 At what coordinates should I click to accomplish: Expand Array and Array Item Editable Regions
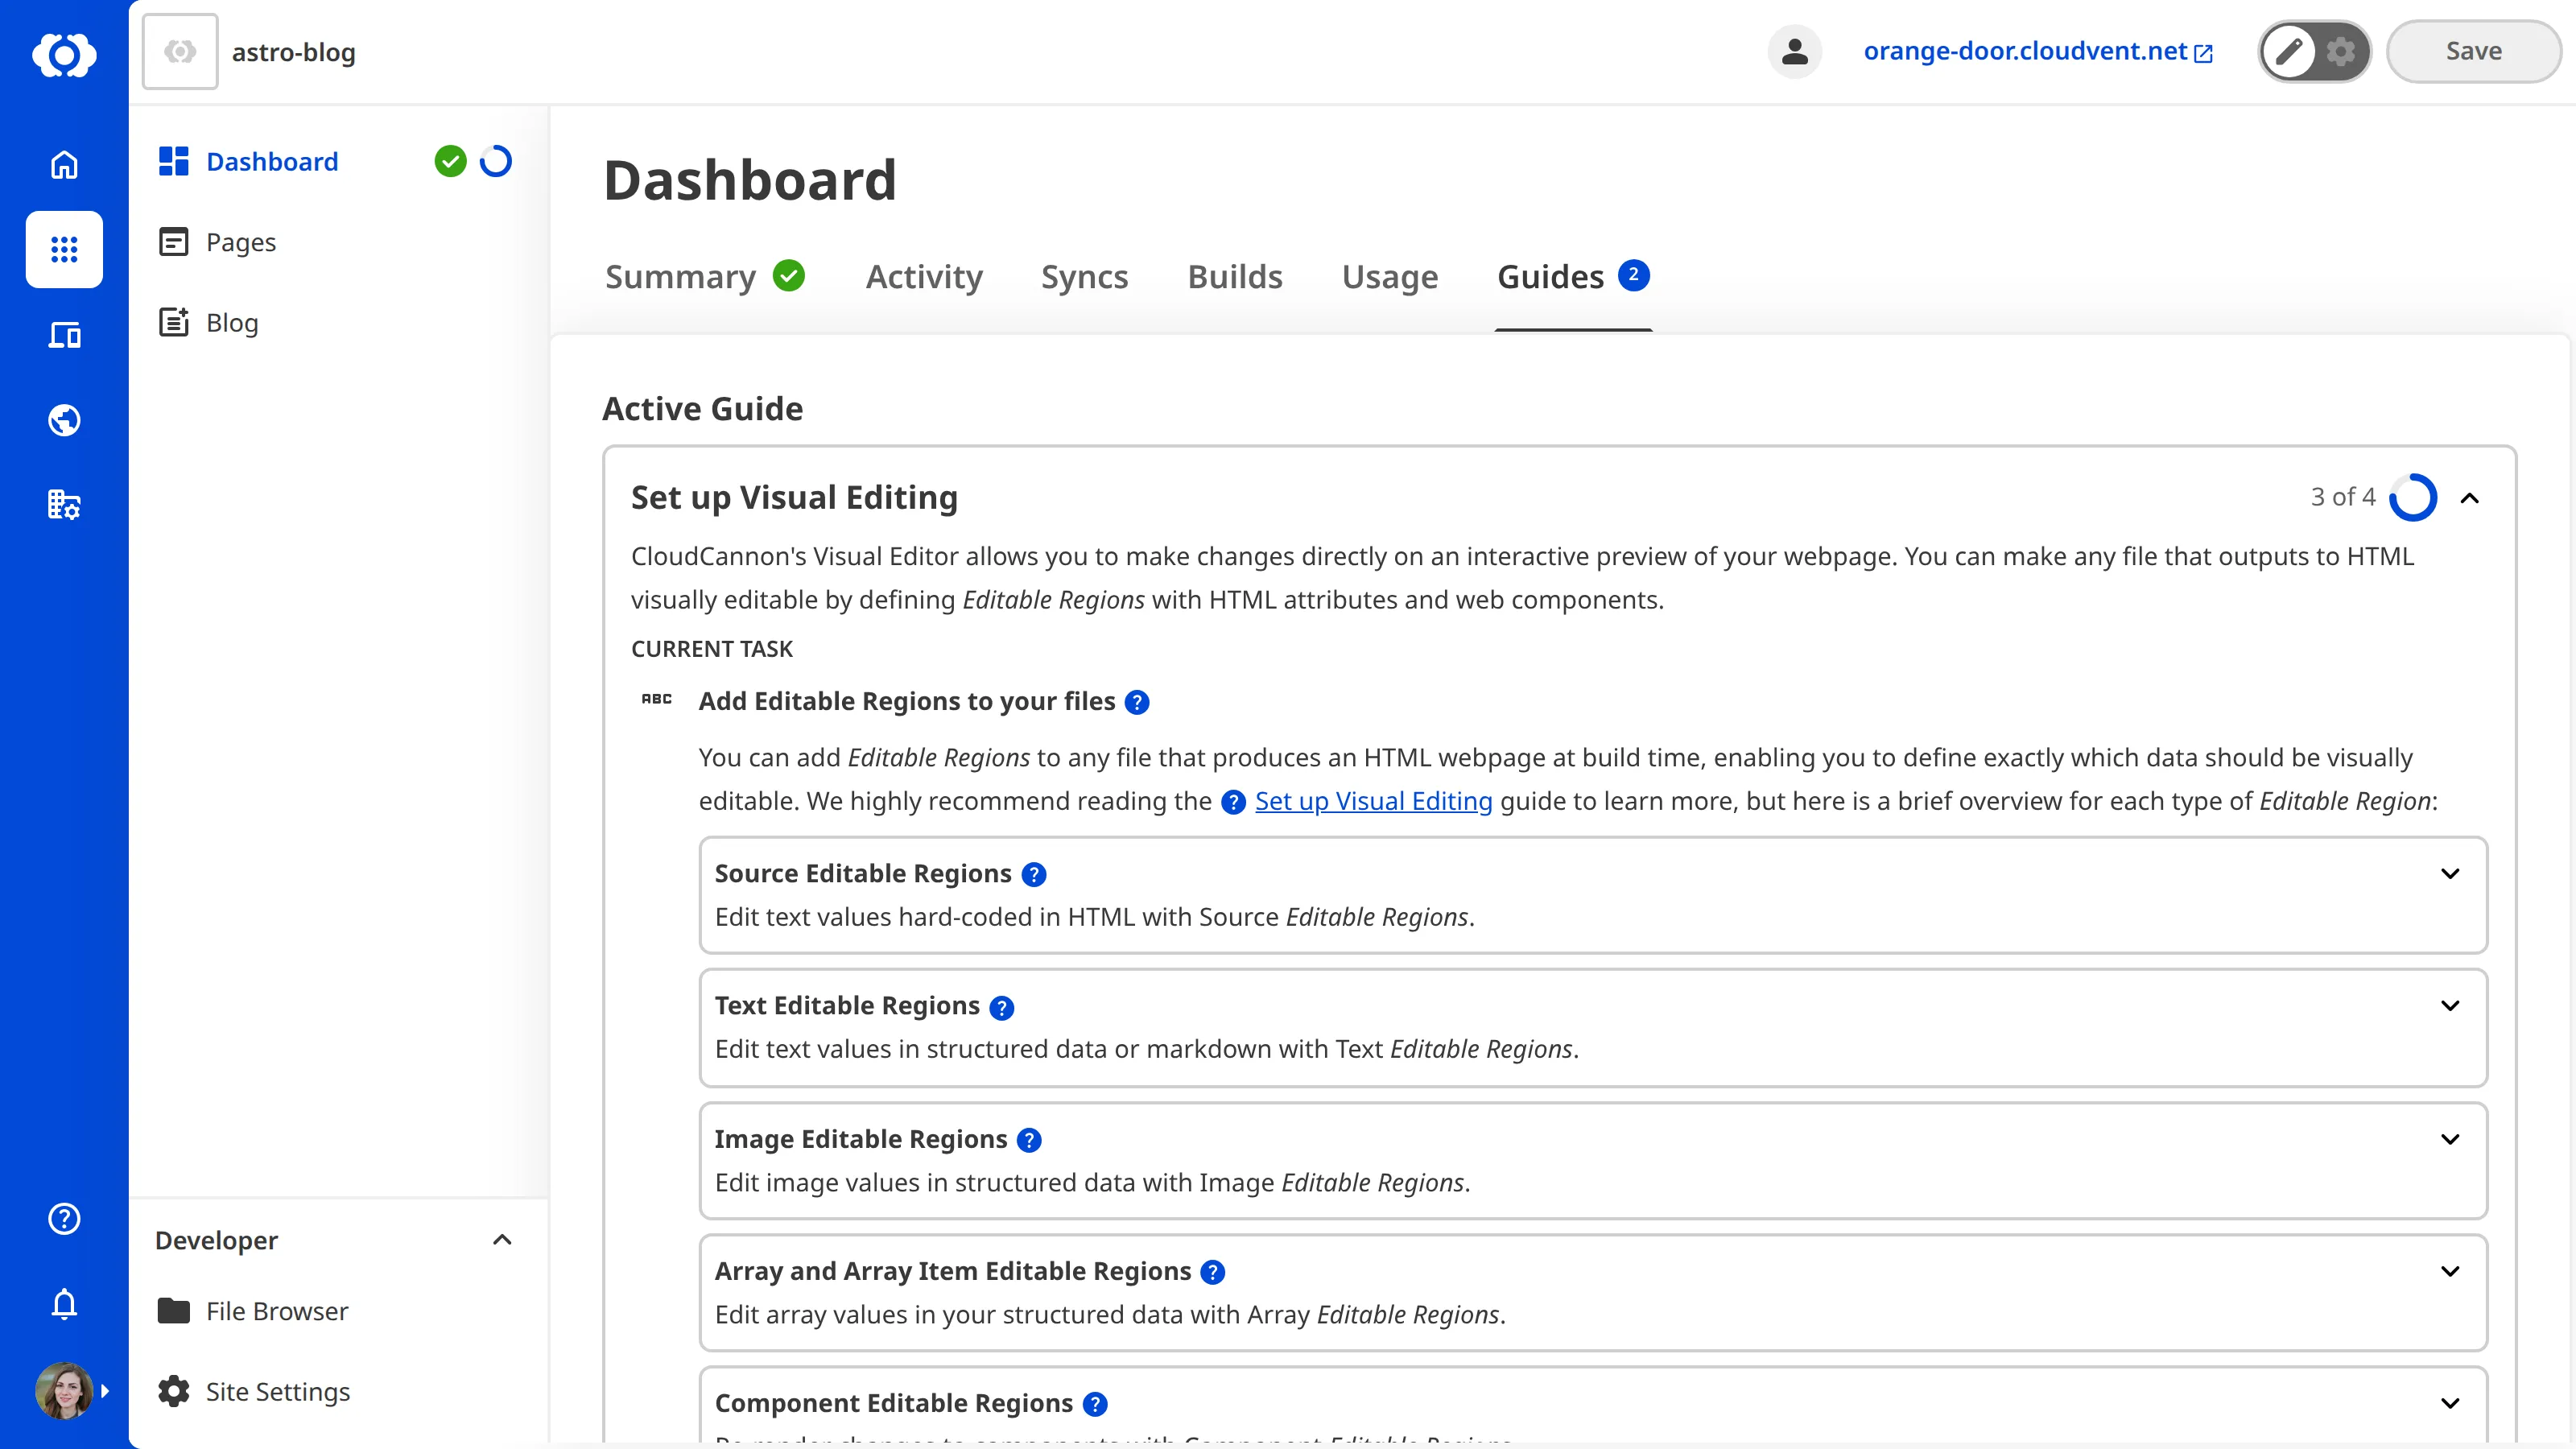(2450, 1272)
